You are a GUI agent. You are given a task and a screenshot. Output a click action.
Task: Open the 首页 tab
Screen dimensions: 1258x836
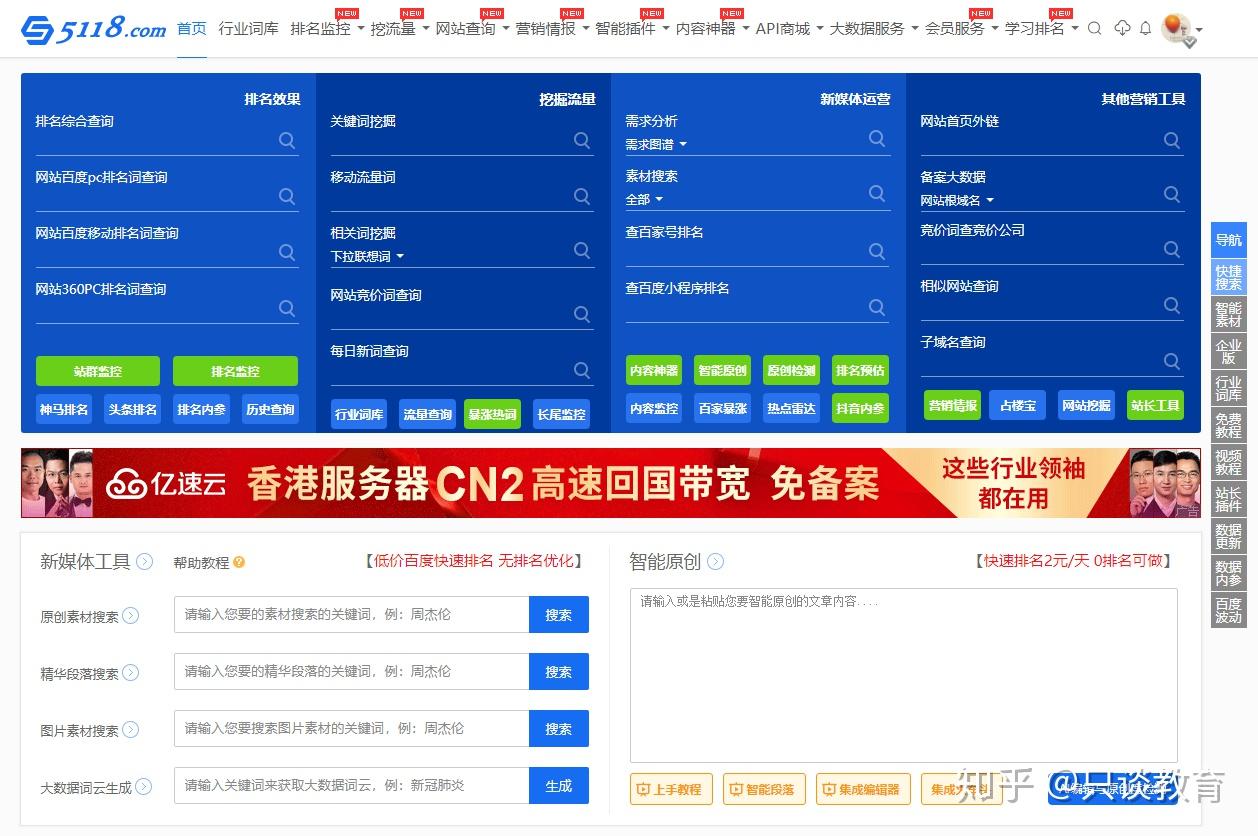point(191,29)
